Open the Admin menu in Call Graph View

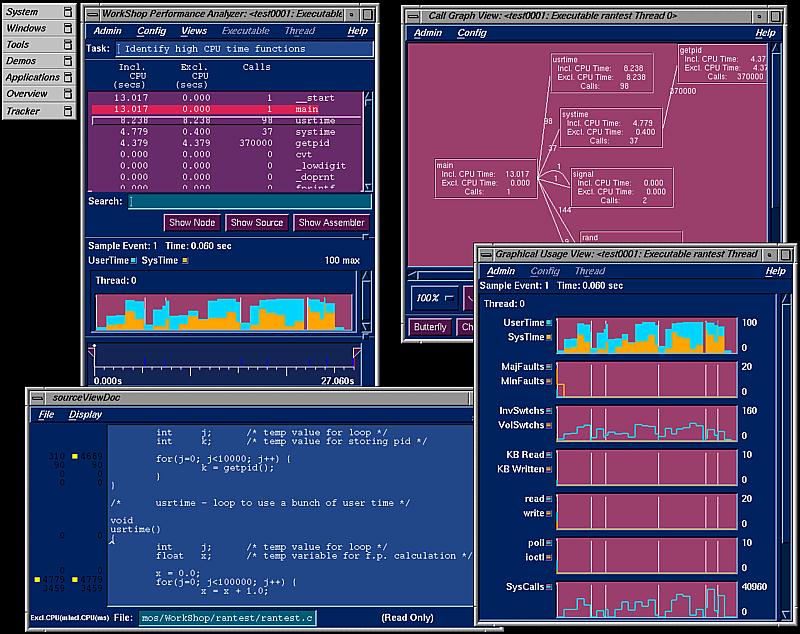point(427,33)
